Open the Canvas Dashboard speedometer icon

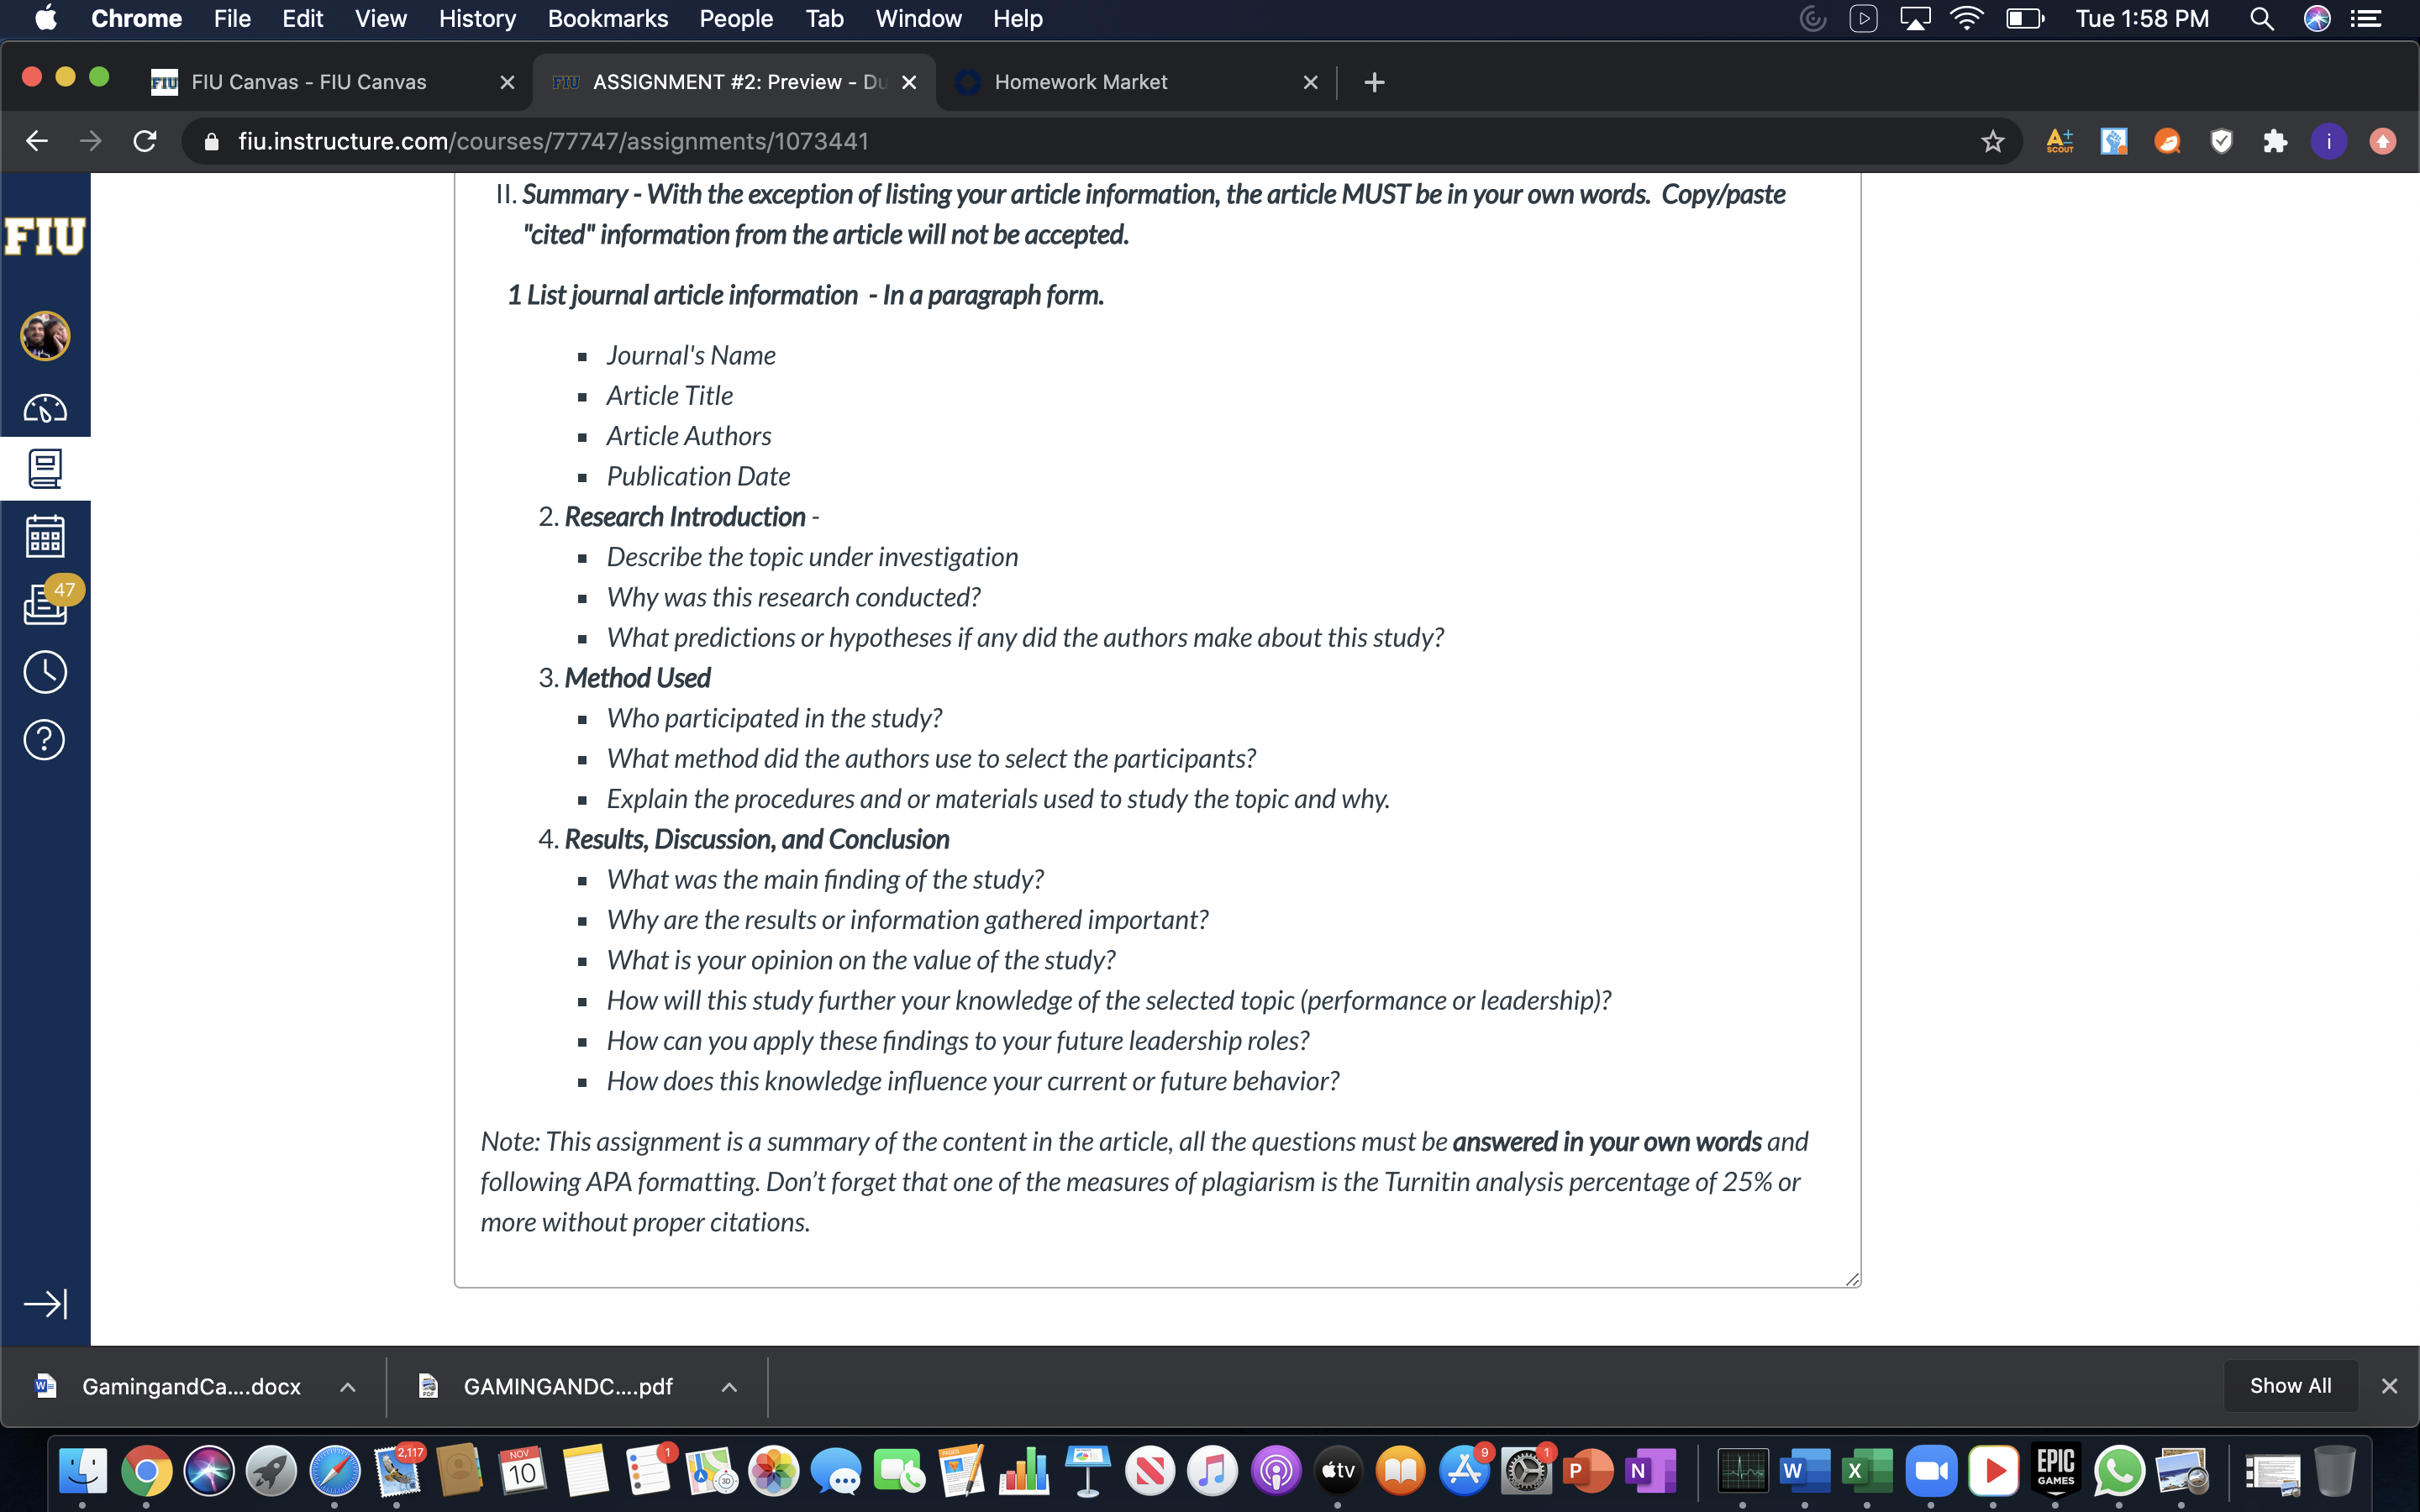pos(45,408)
